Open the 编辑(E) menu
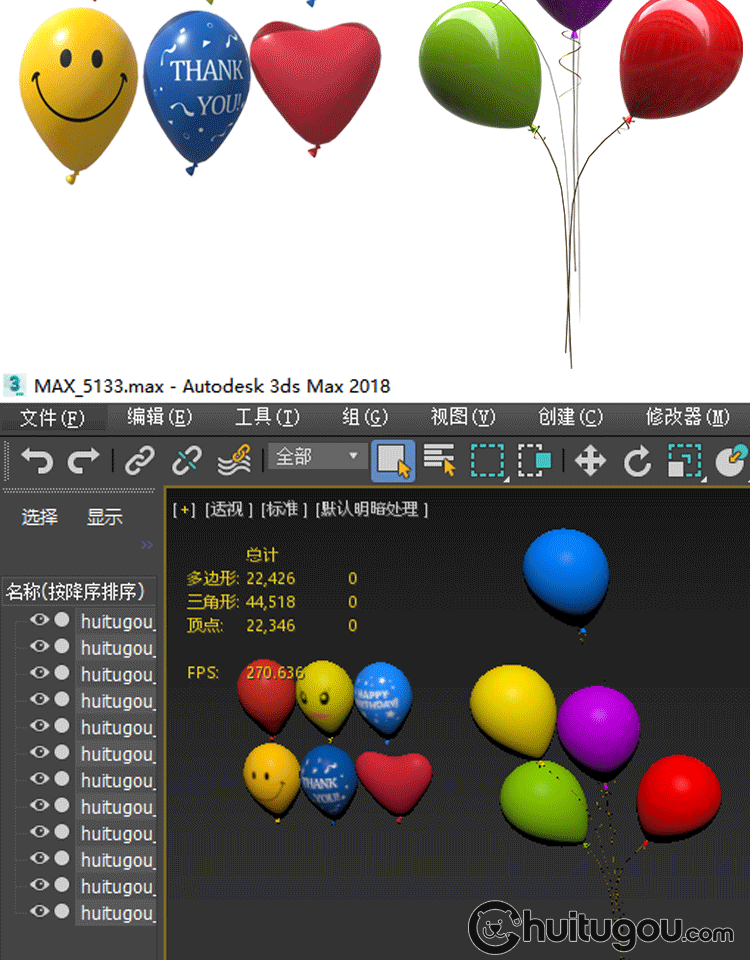 pos(159,418)
